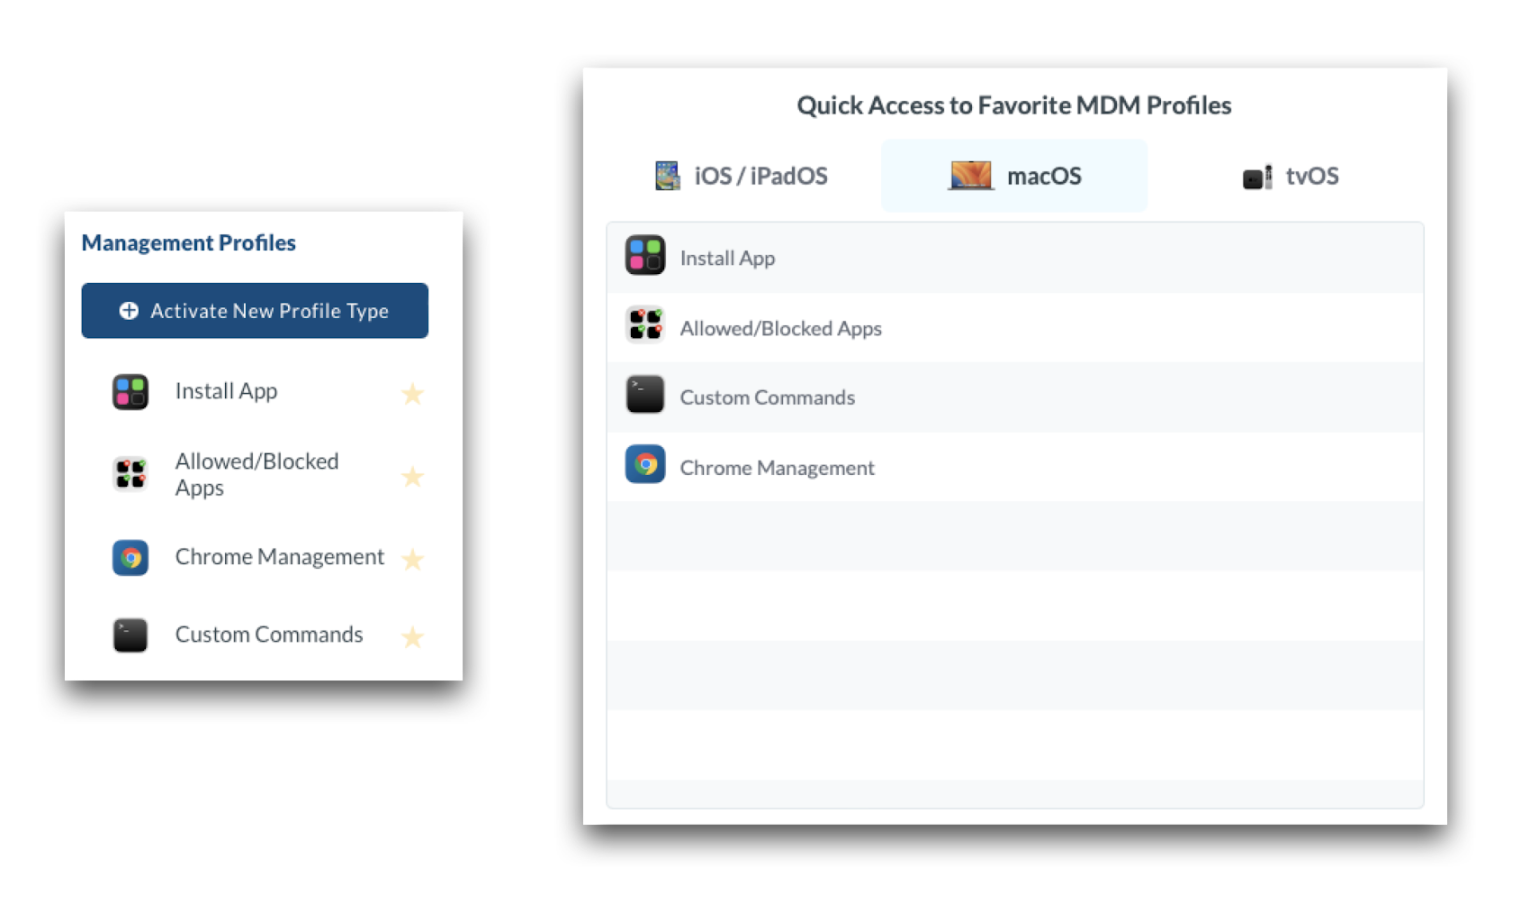Unfavorite Allowed/Blocked Apps using its star
Image resolution: width=1518 pixels, height=902 pixels.
412,477
